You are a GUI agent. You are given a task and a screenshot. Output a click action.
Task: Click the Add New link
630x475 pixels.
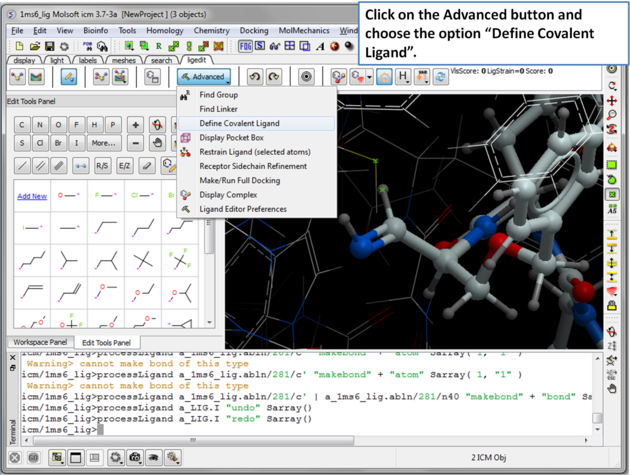(x=32, y=196)
